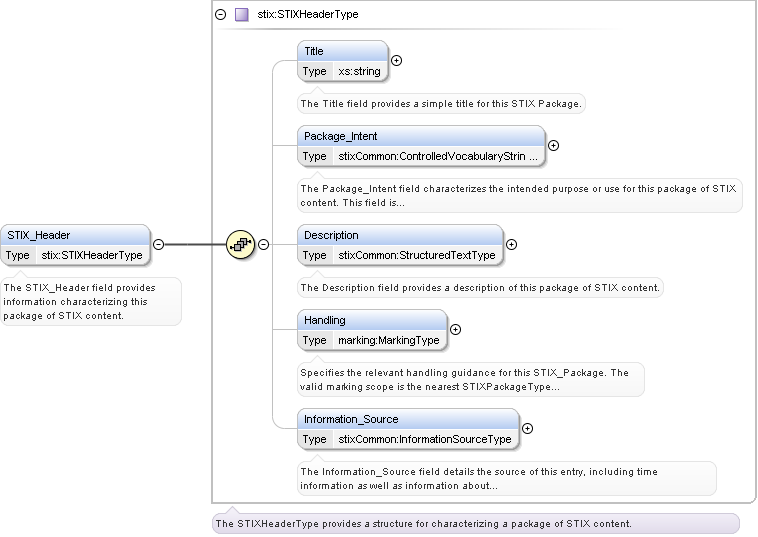Select the Description element box
Viewport: 758px width, 537px height.
[400, 235]
